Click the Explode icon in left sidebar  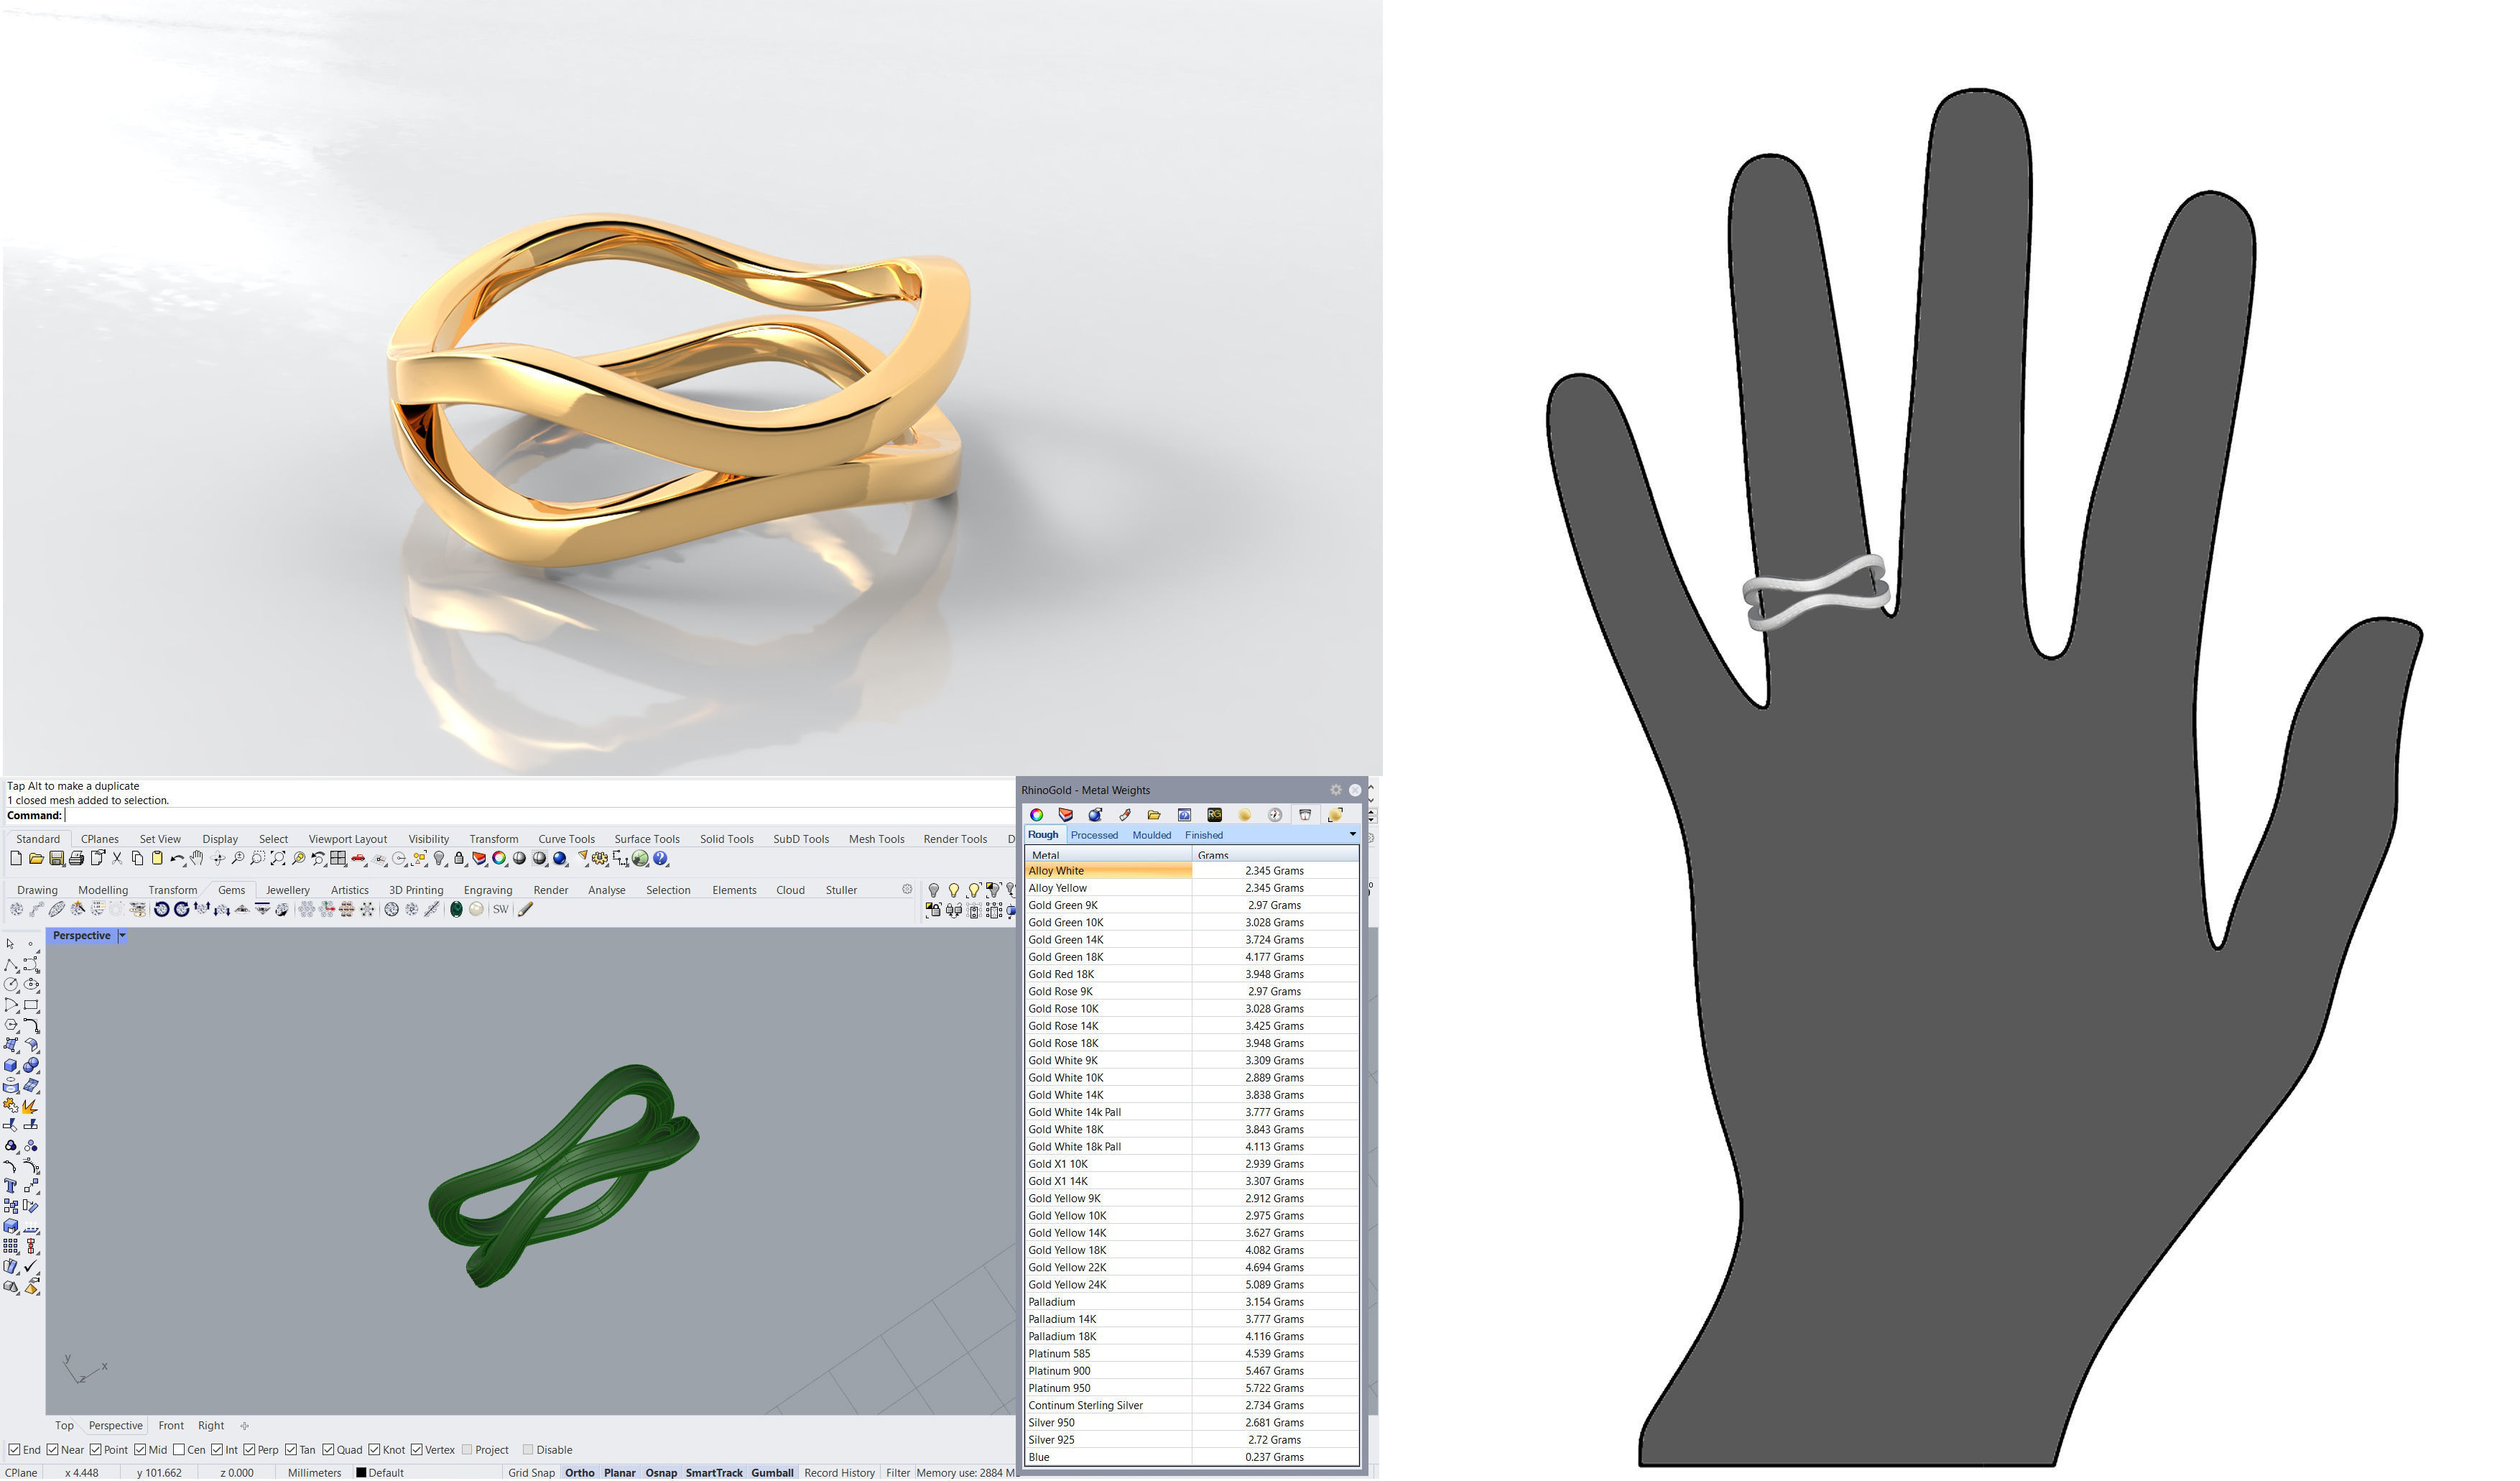click(31, 1107)
